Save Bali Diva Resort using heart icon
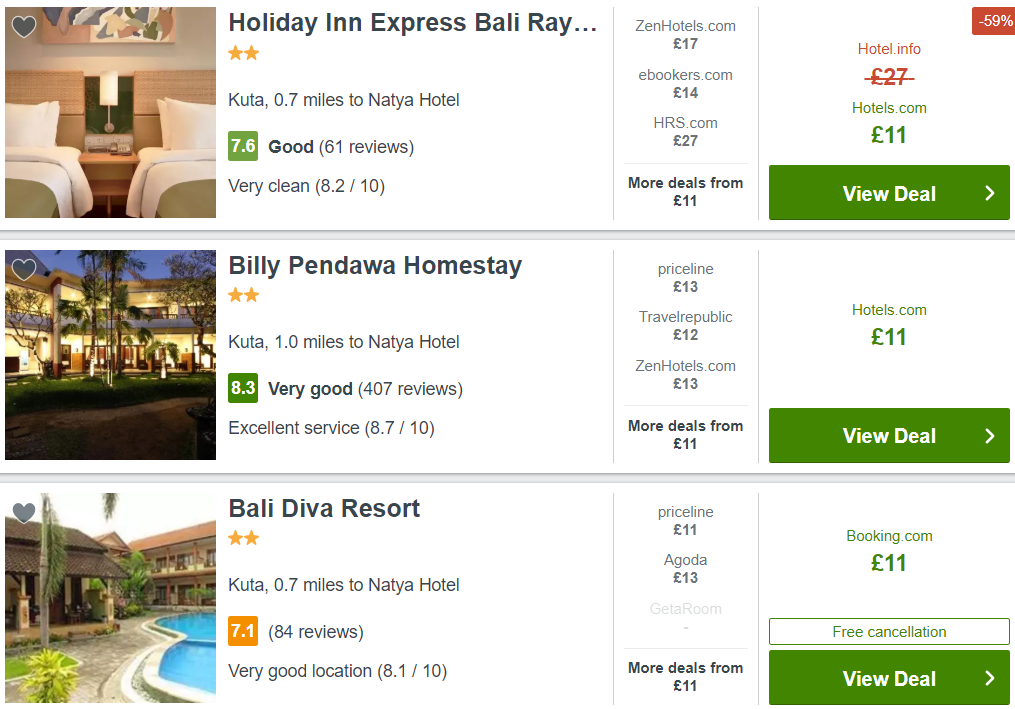Viewport: 1015px width, 709px height. click(24, 513)
